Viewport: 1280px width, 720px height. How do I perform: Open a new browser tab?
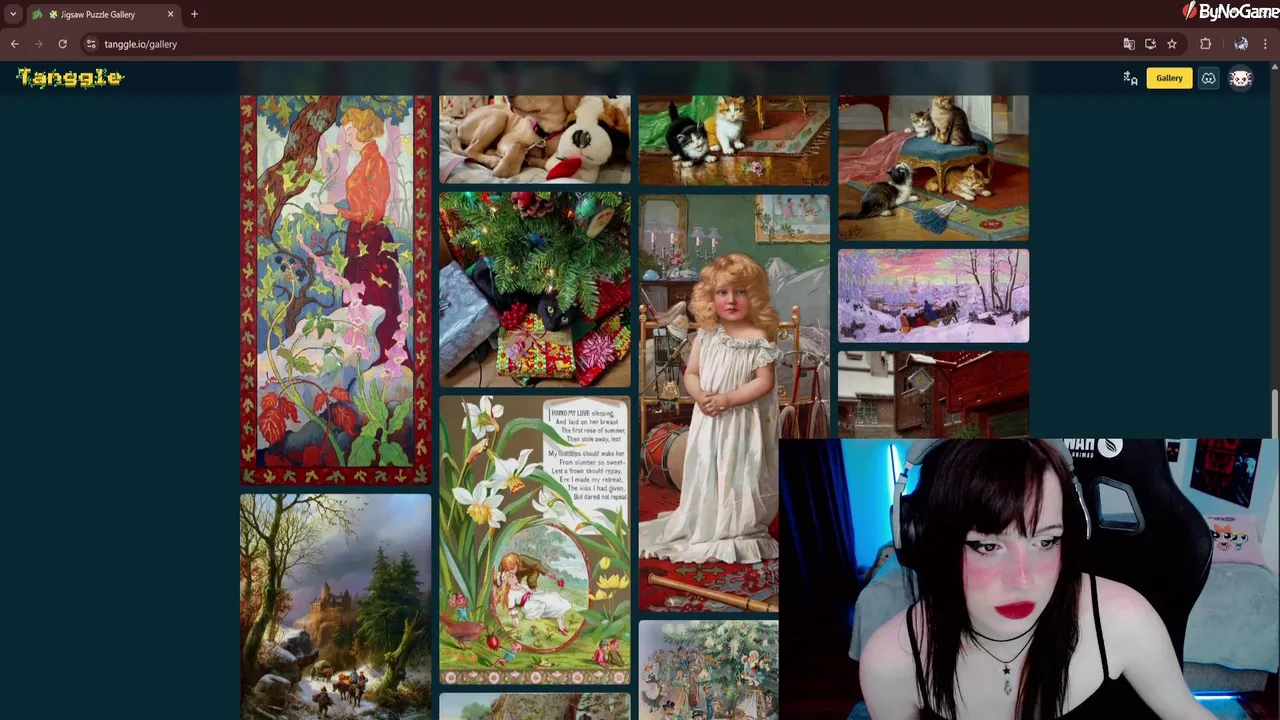pyautogui.click(x=194, y=14)
